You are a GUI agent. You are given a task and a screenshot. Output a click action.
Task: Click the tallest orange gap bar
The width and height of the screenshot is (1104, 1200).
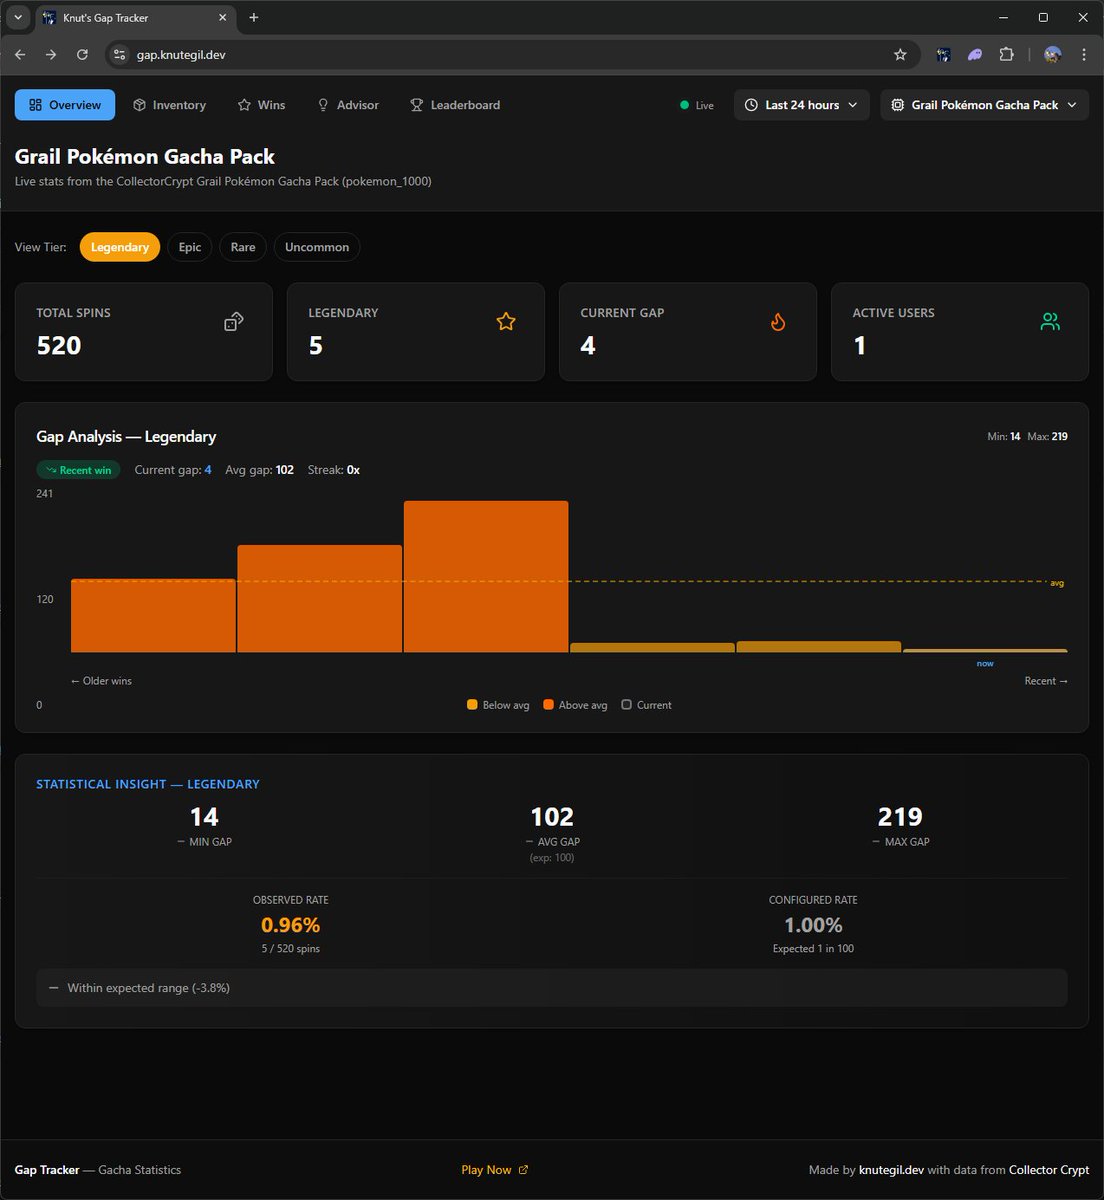tap(486, 577)
